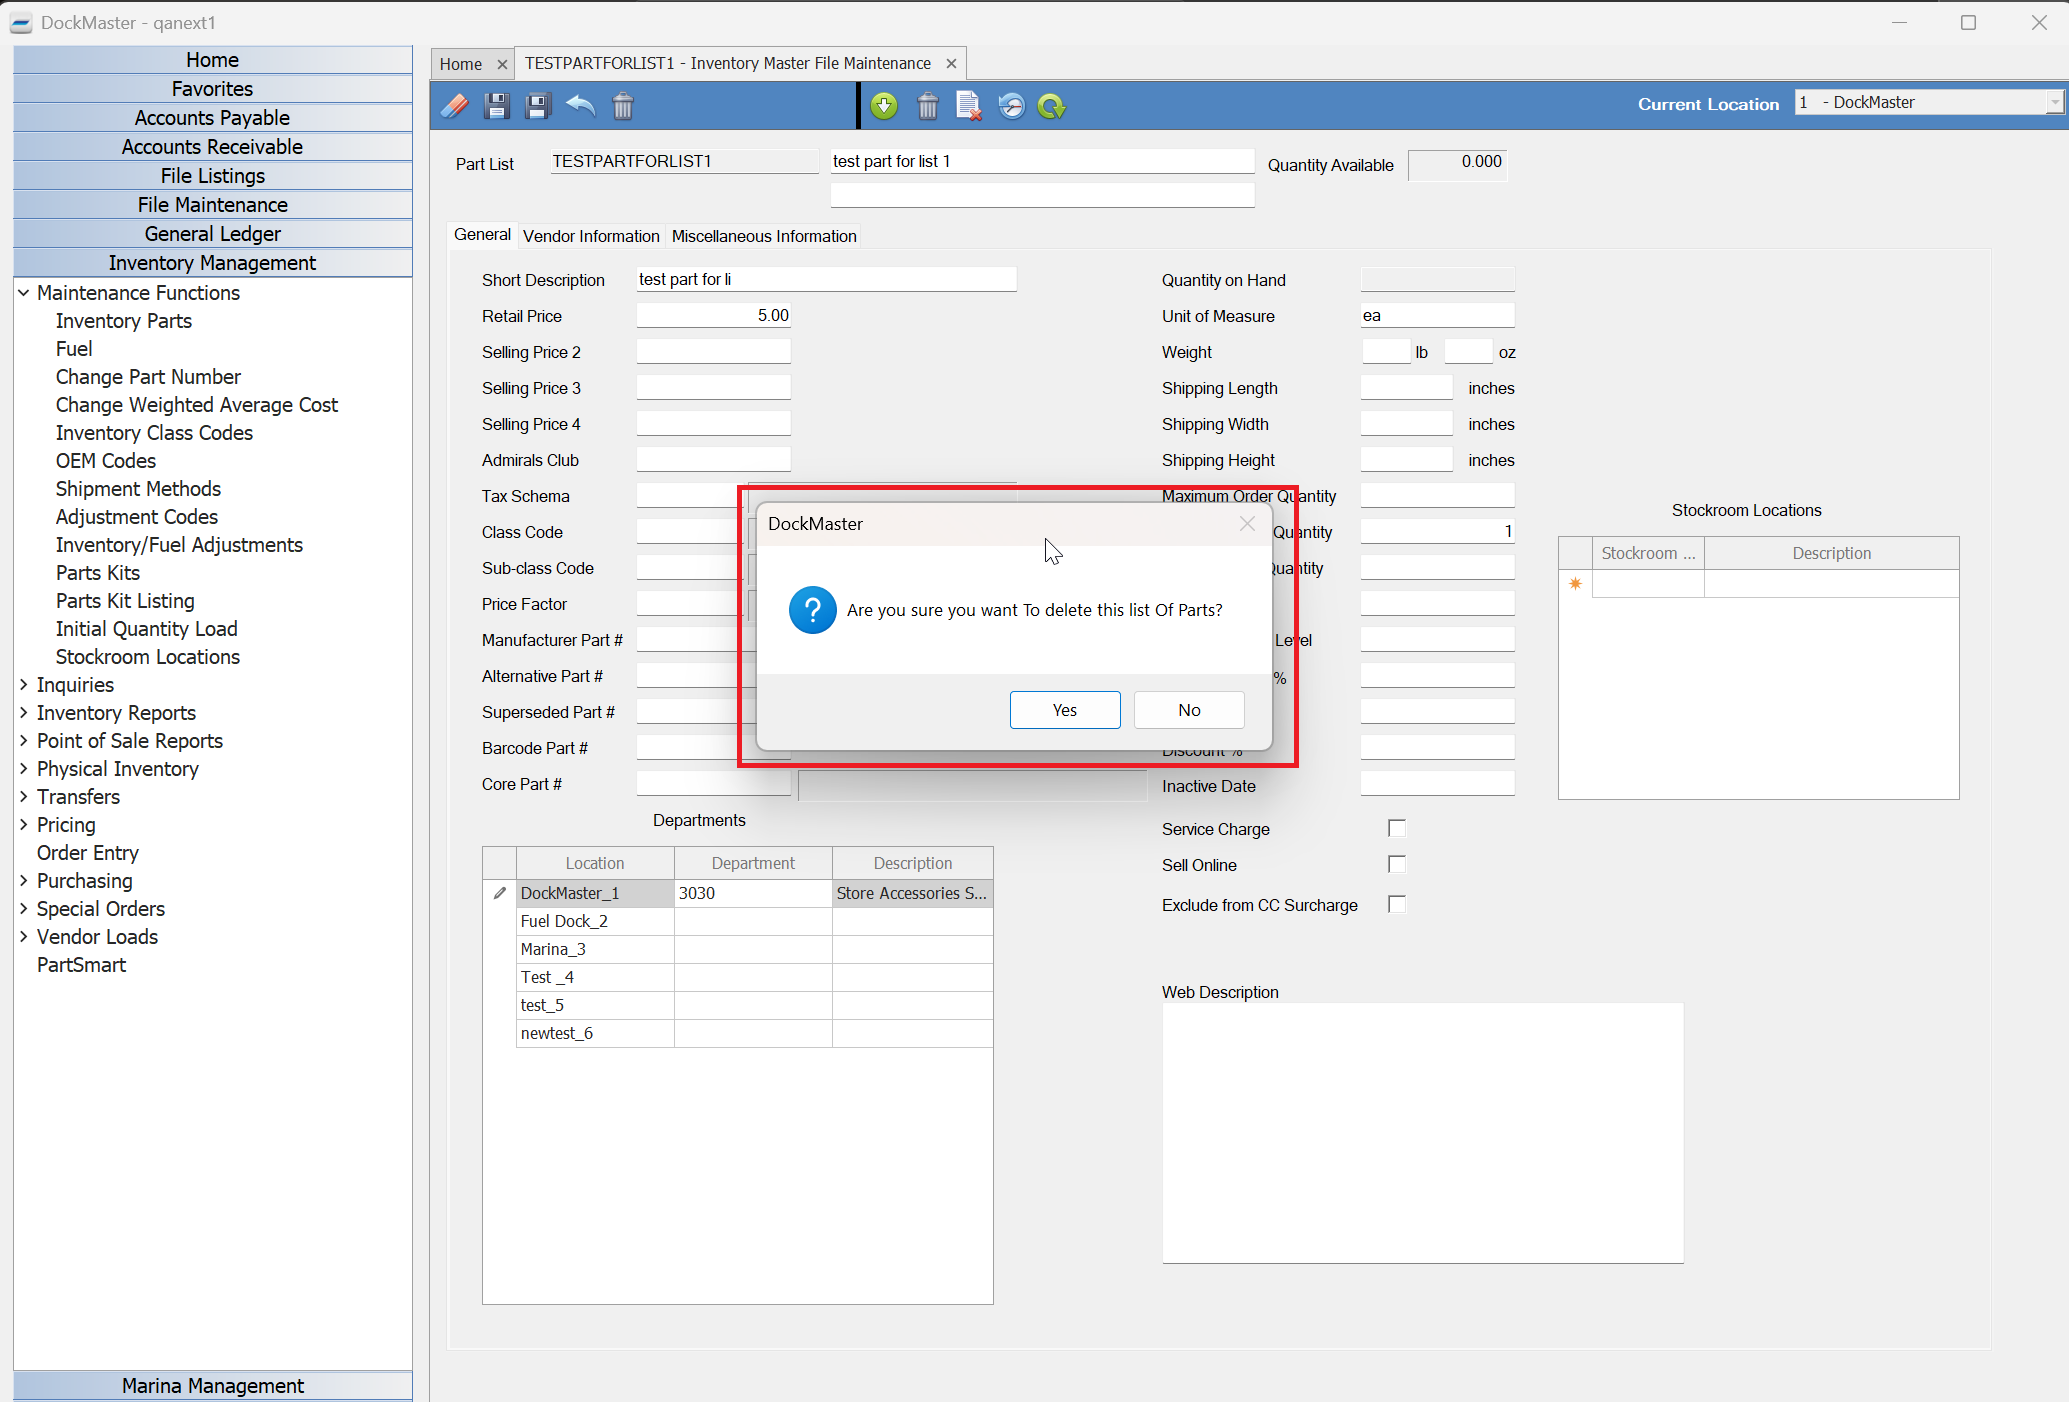
Task: Collapse the Maintenance Functions tree node
Action: [x=24, y=293]
